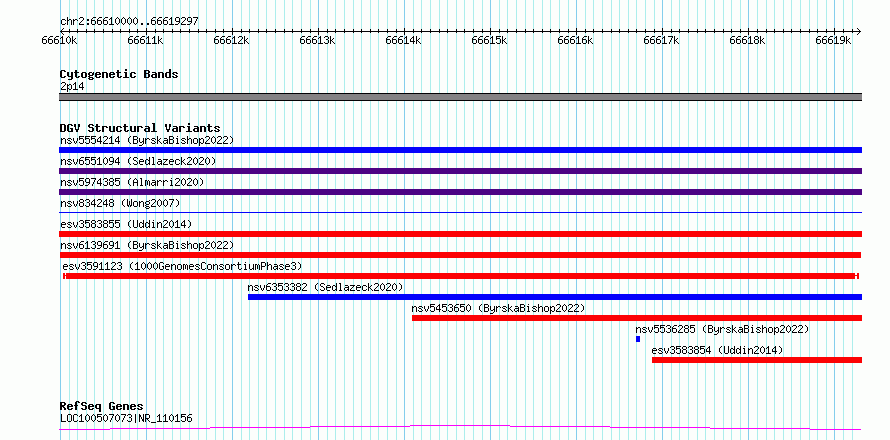Open the nsv6551094 (Sedlazeck2020) label
Viewport: 890px width, 440px height.
coord(138,161)
